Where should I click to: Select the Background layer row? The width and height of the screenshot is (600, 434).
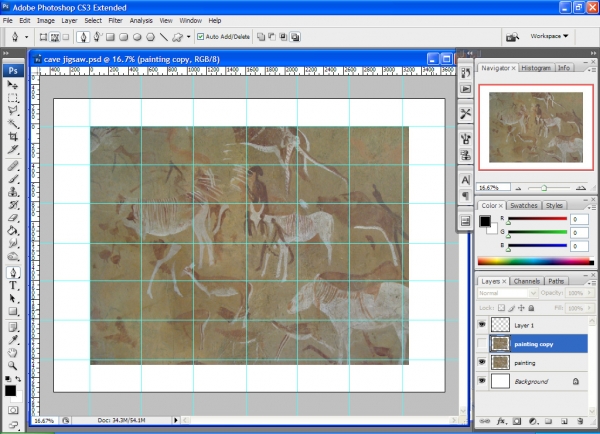point(532,381)
